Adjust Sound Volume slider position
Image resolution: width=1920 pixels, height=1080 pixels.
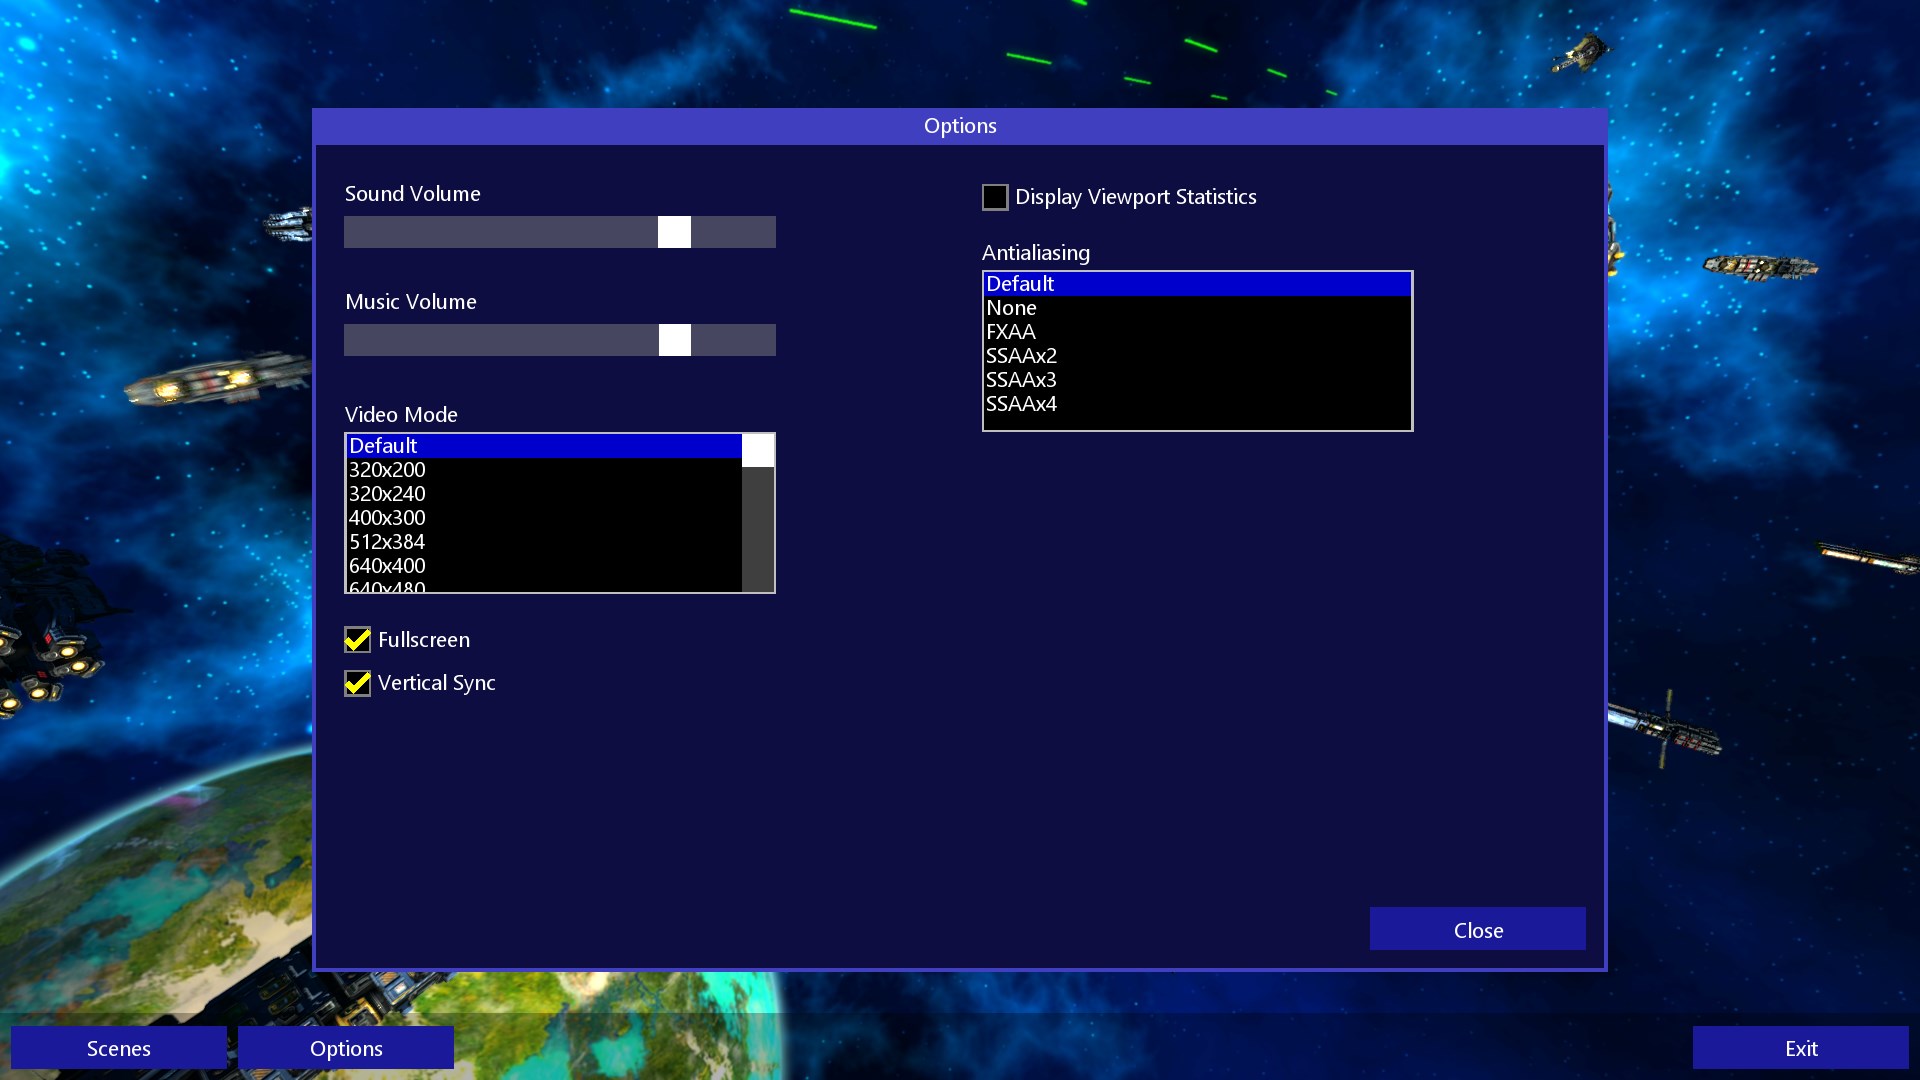[674, 231]
